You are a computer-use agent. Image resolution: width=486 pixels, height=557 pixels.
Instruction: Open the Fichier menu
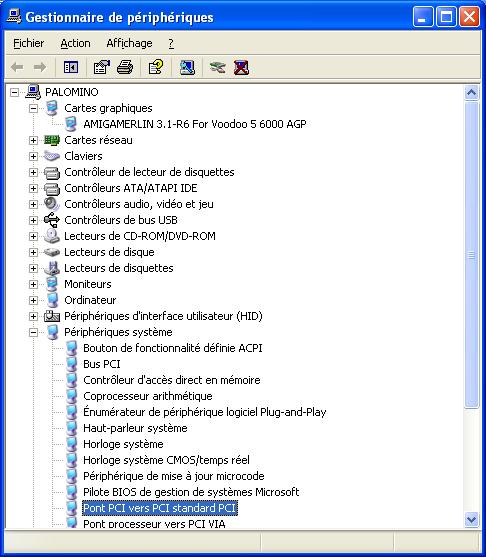[28, 43]
